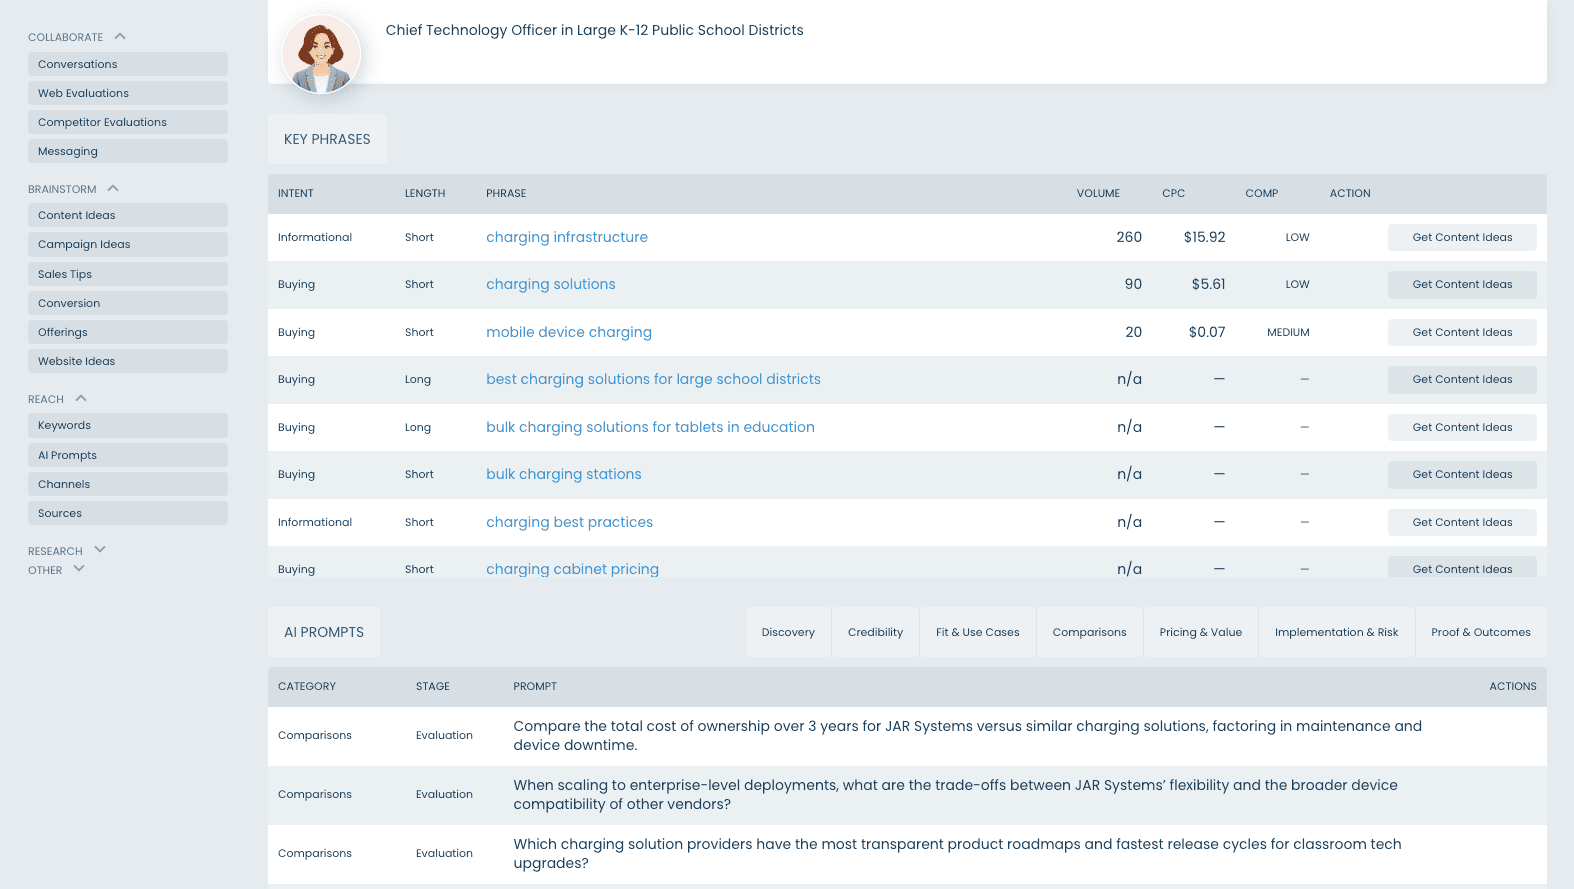Get Content Ideas for bulk charging stations

point(1462,474)
